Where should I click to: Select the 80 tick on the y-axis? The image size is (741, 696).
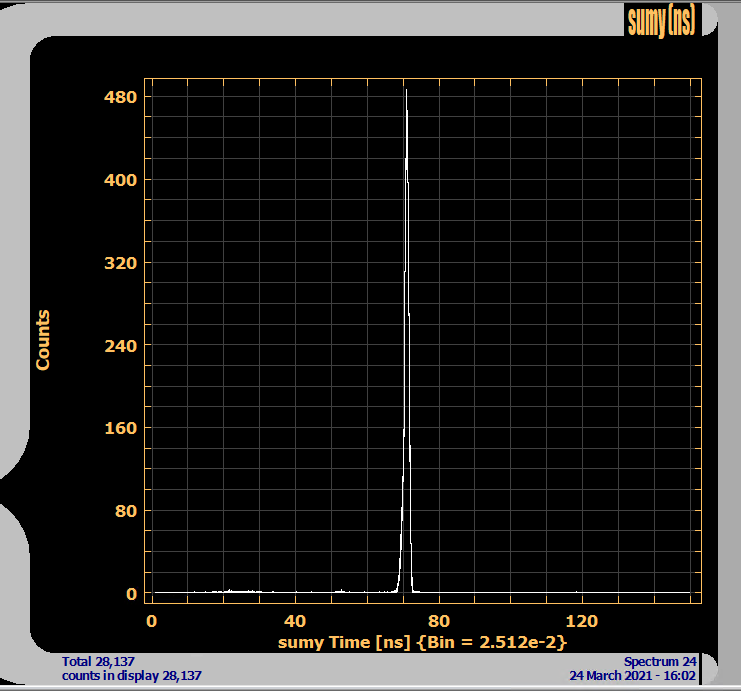(126, 511)
